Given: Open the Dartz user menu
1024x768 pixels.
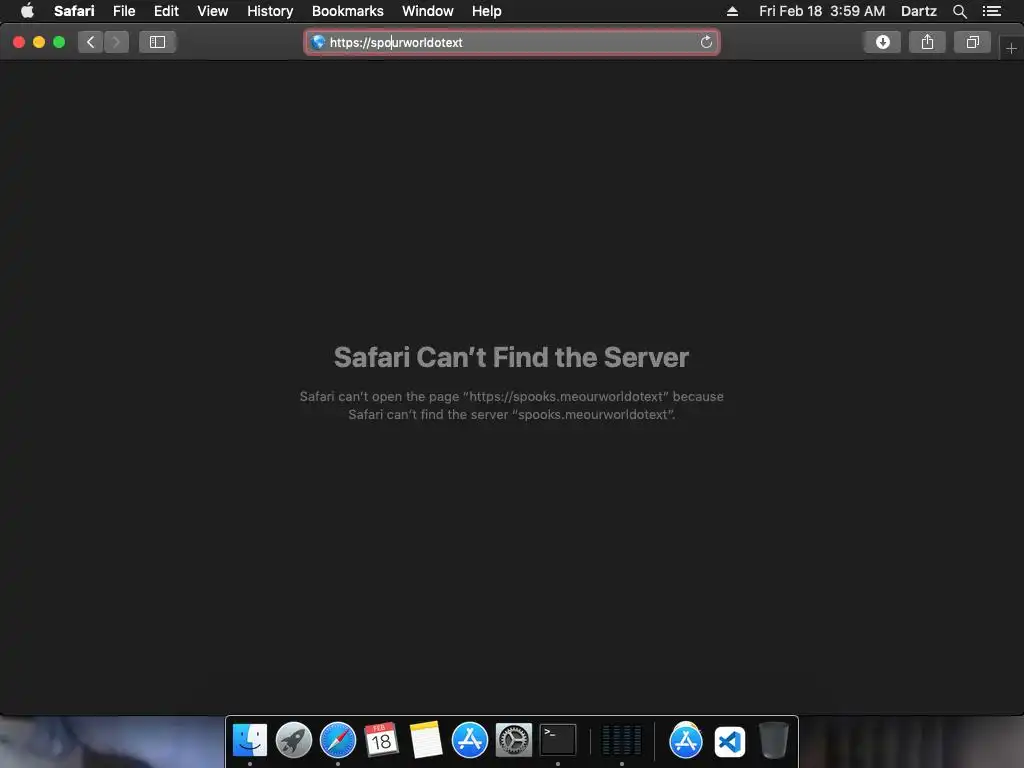Looking at the screenshot, I should 918,11.
